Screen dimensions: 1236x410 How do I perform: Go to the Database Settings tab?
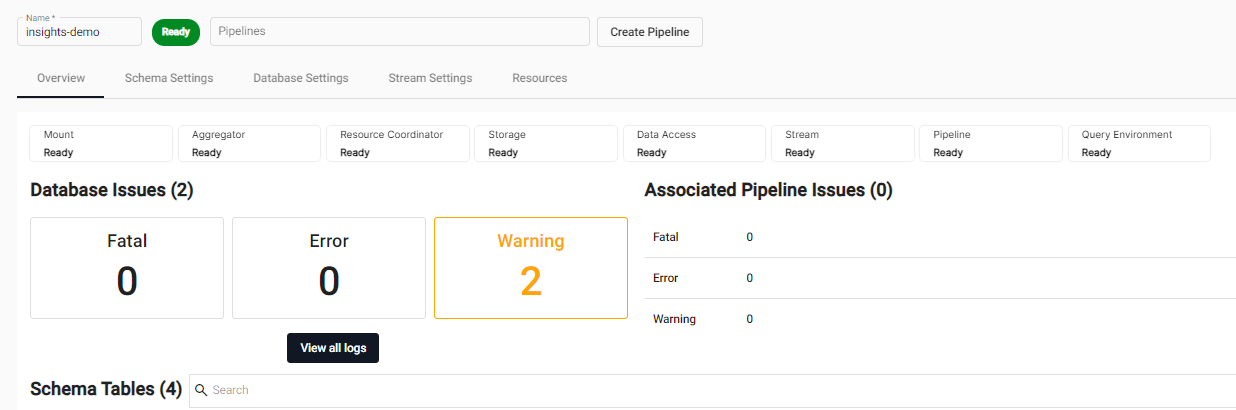[301, 78]
